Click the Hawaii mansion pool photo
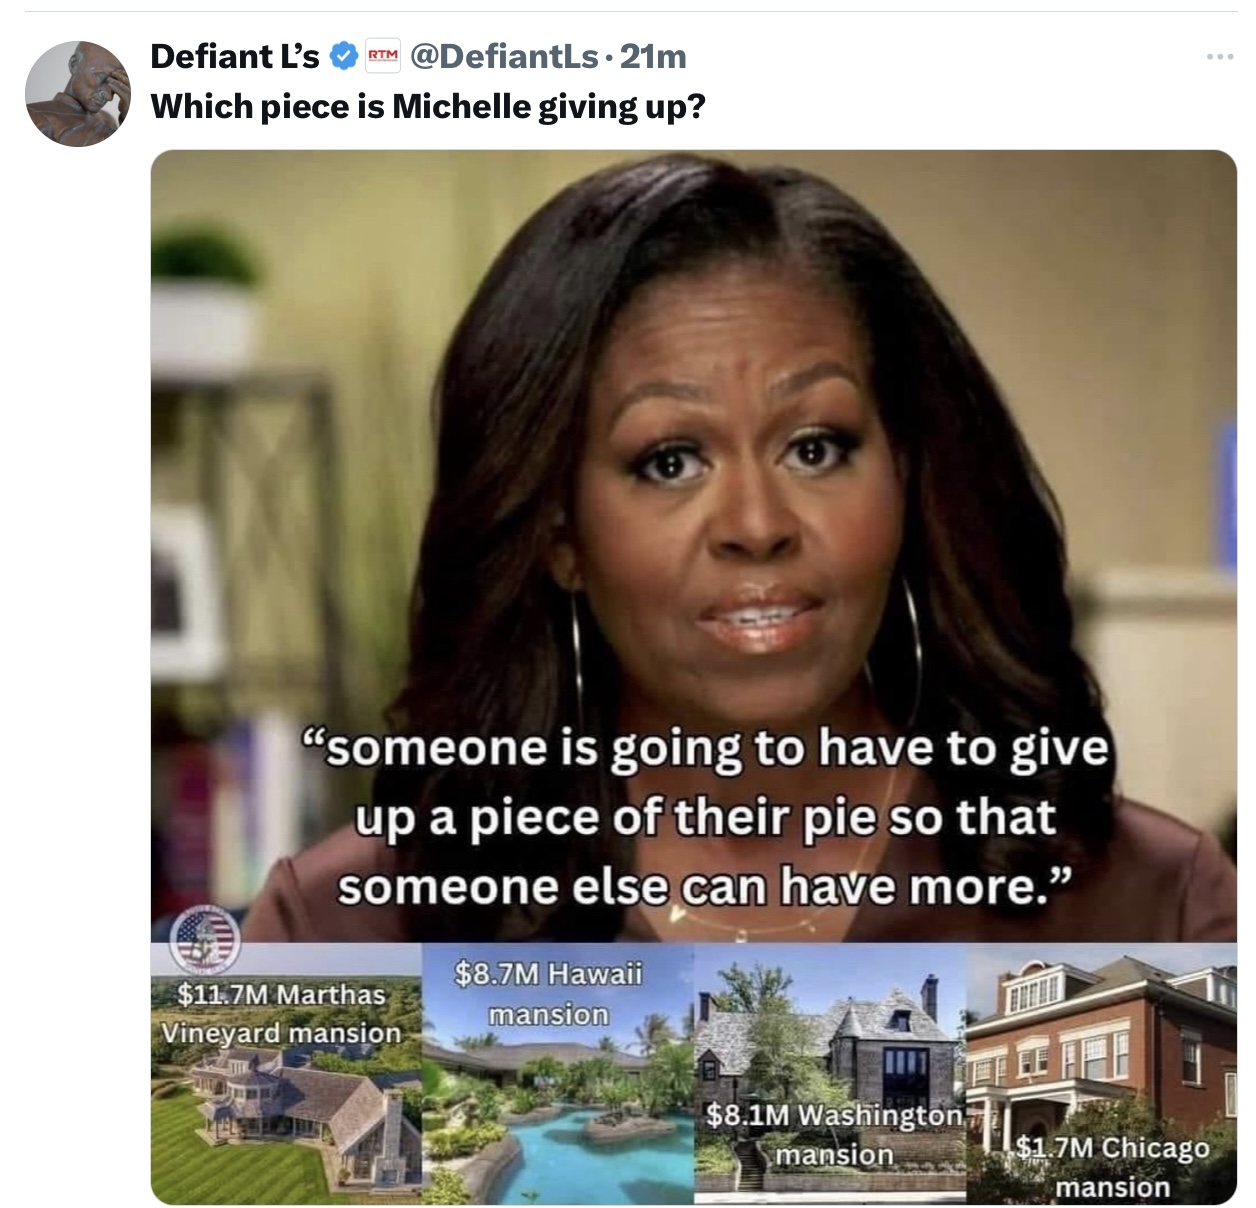This screenshot has width=1256, height=1208. point(558,1073)
